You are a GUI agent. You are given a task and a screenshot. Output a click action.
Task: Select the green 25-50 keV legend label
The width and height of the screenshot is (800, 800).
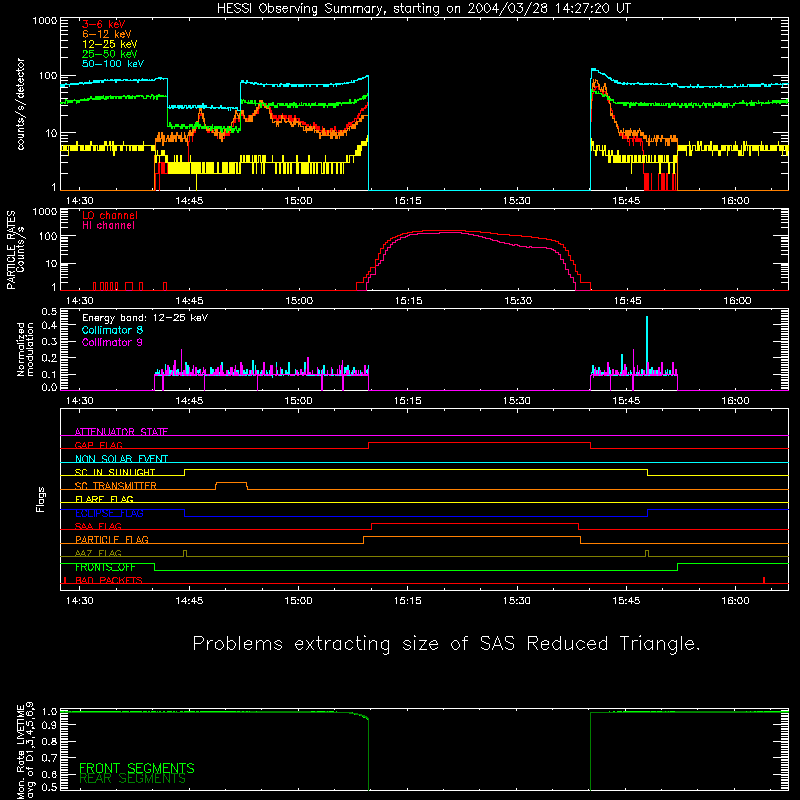[x=110, y=54]
